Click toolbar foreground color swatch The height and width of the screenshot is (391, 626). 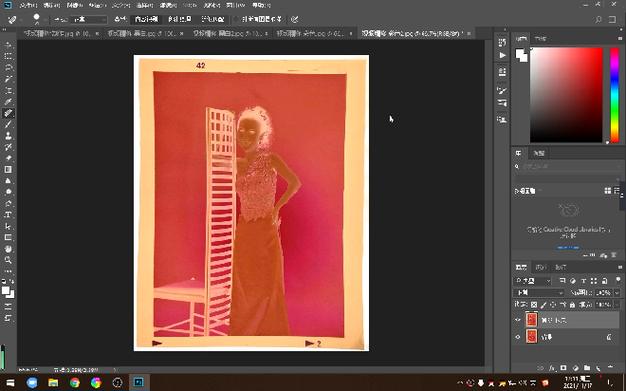(x=6, y=291)
